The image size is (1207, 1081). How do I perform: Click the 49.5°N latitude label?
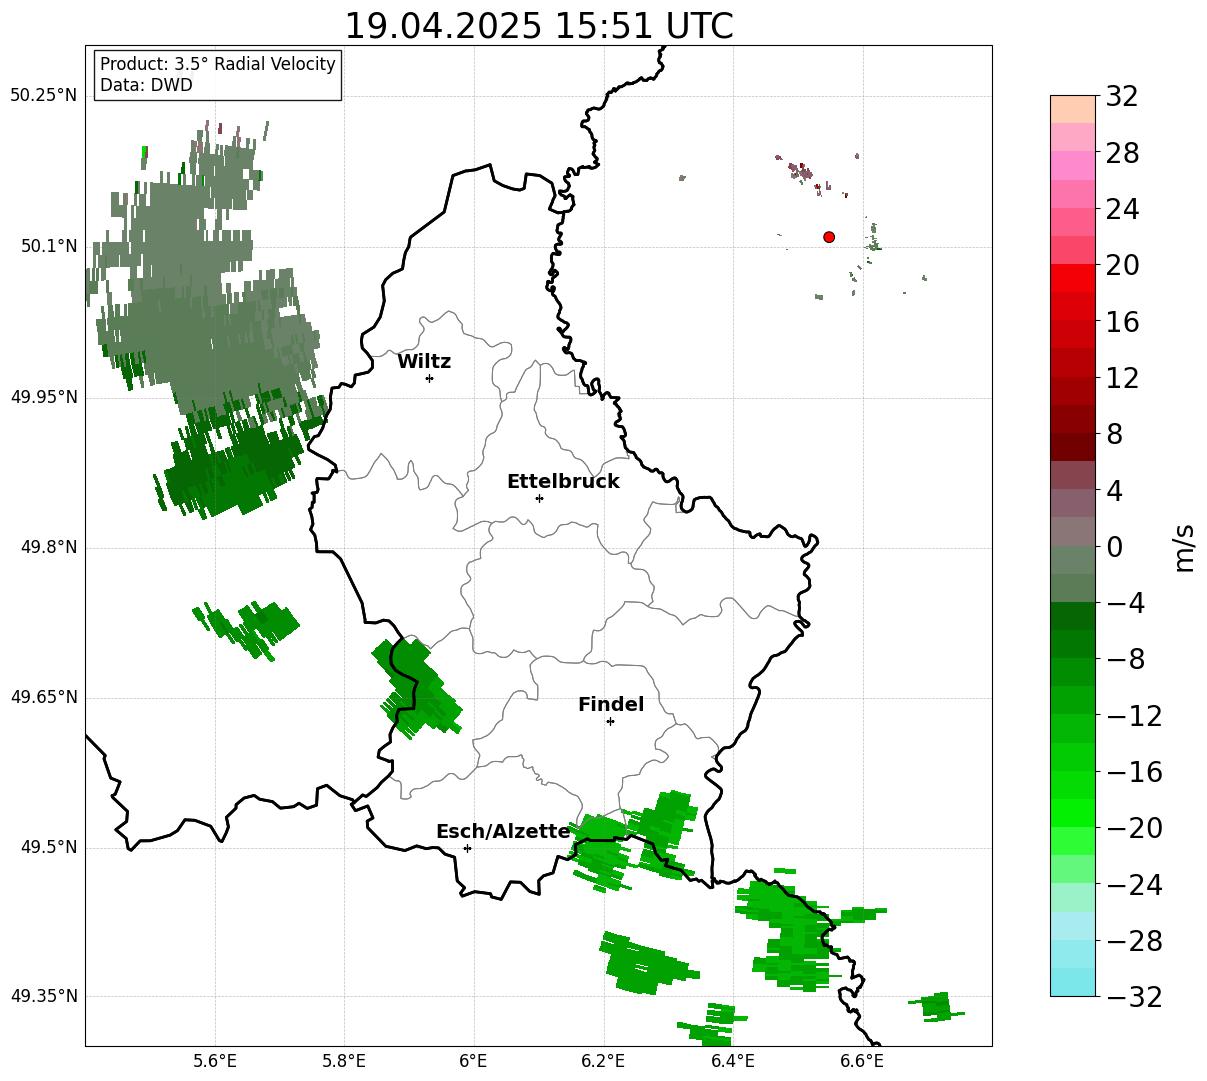click(49, 847)
